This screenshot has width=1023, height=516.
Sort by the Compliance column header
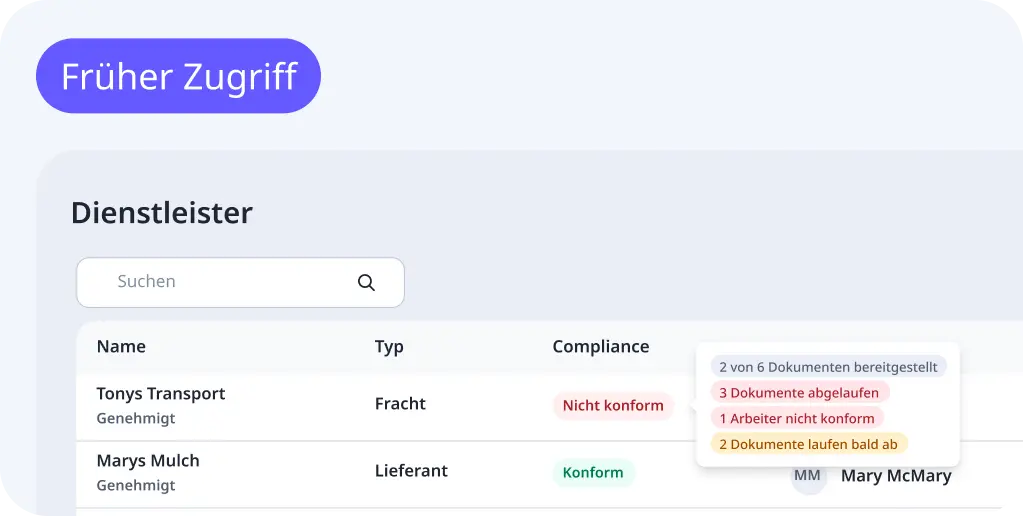click(x=600, y=347)
